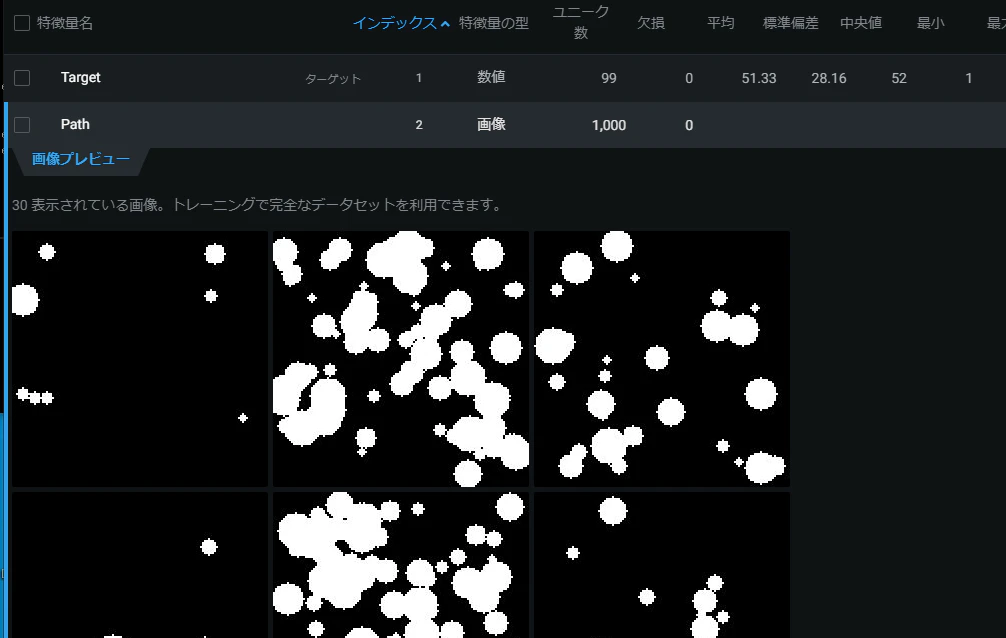1006x638 pixels.
Task: Sort by the ユニーク数 column header
Action: (581, 22)
